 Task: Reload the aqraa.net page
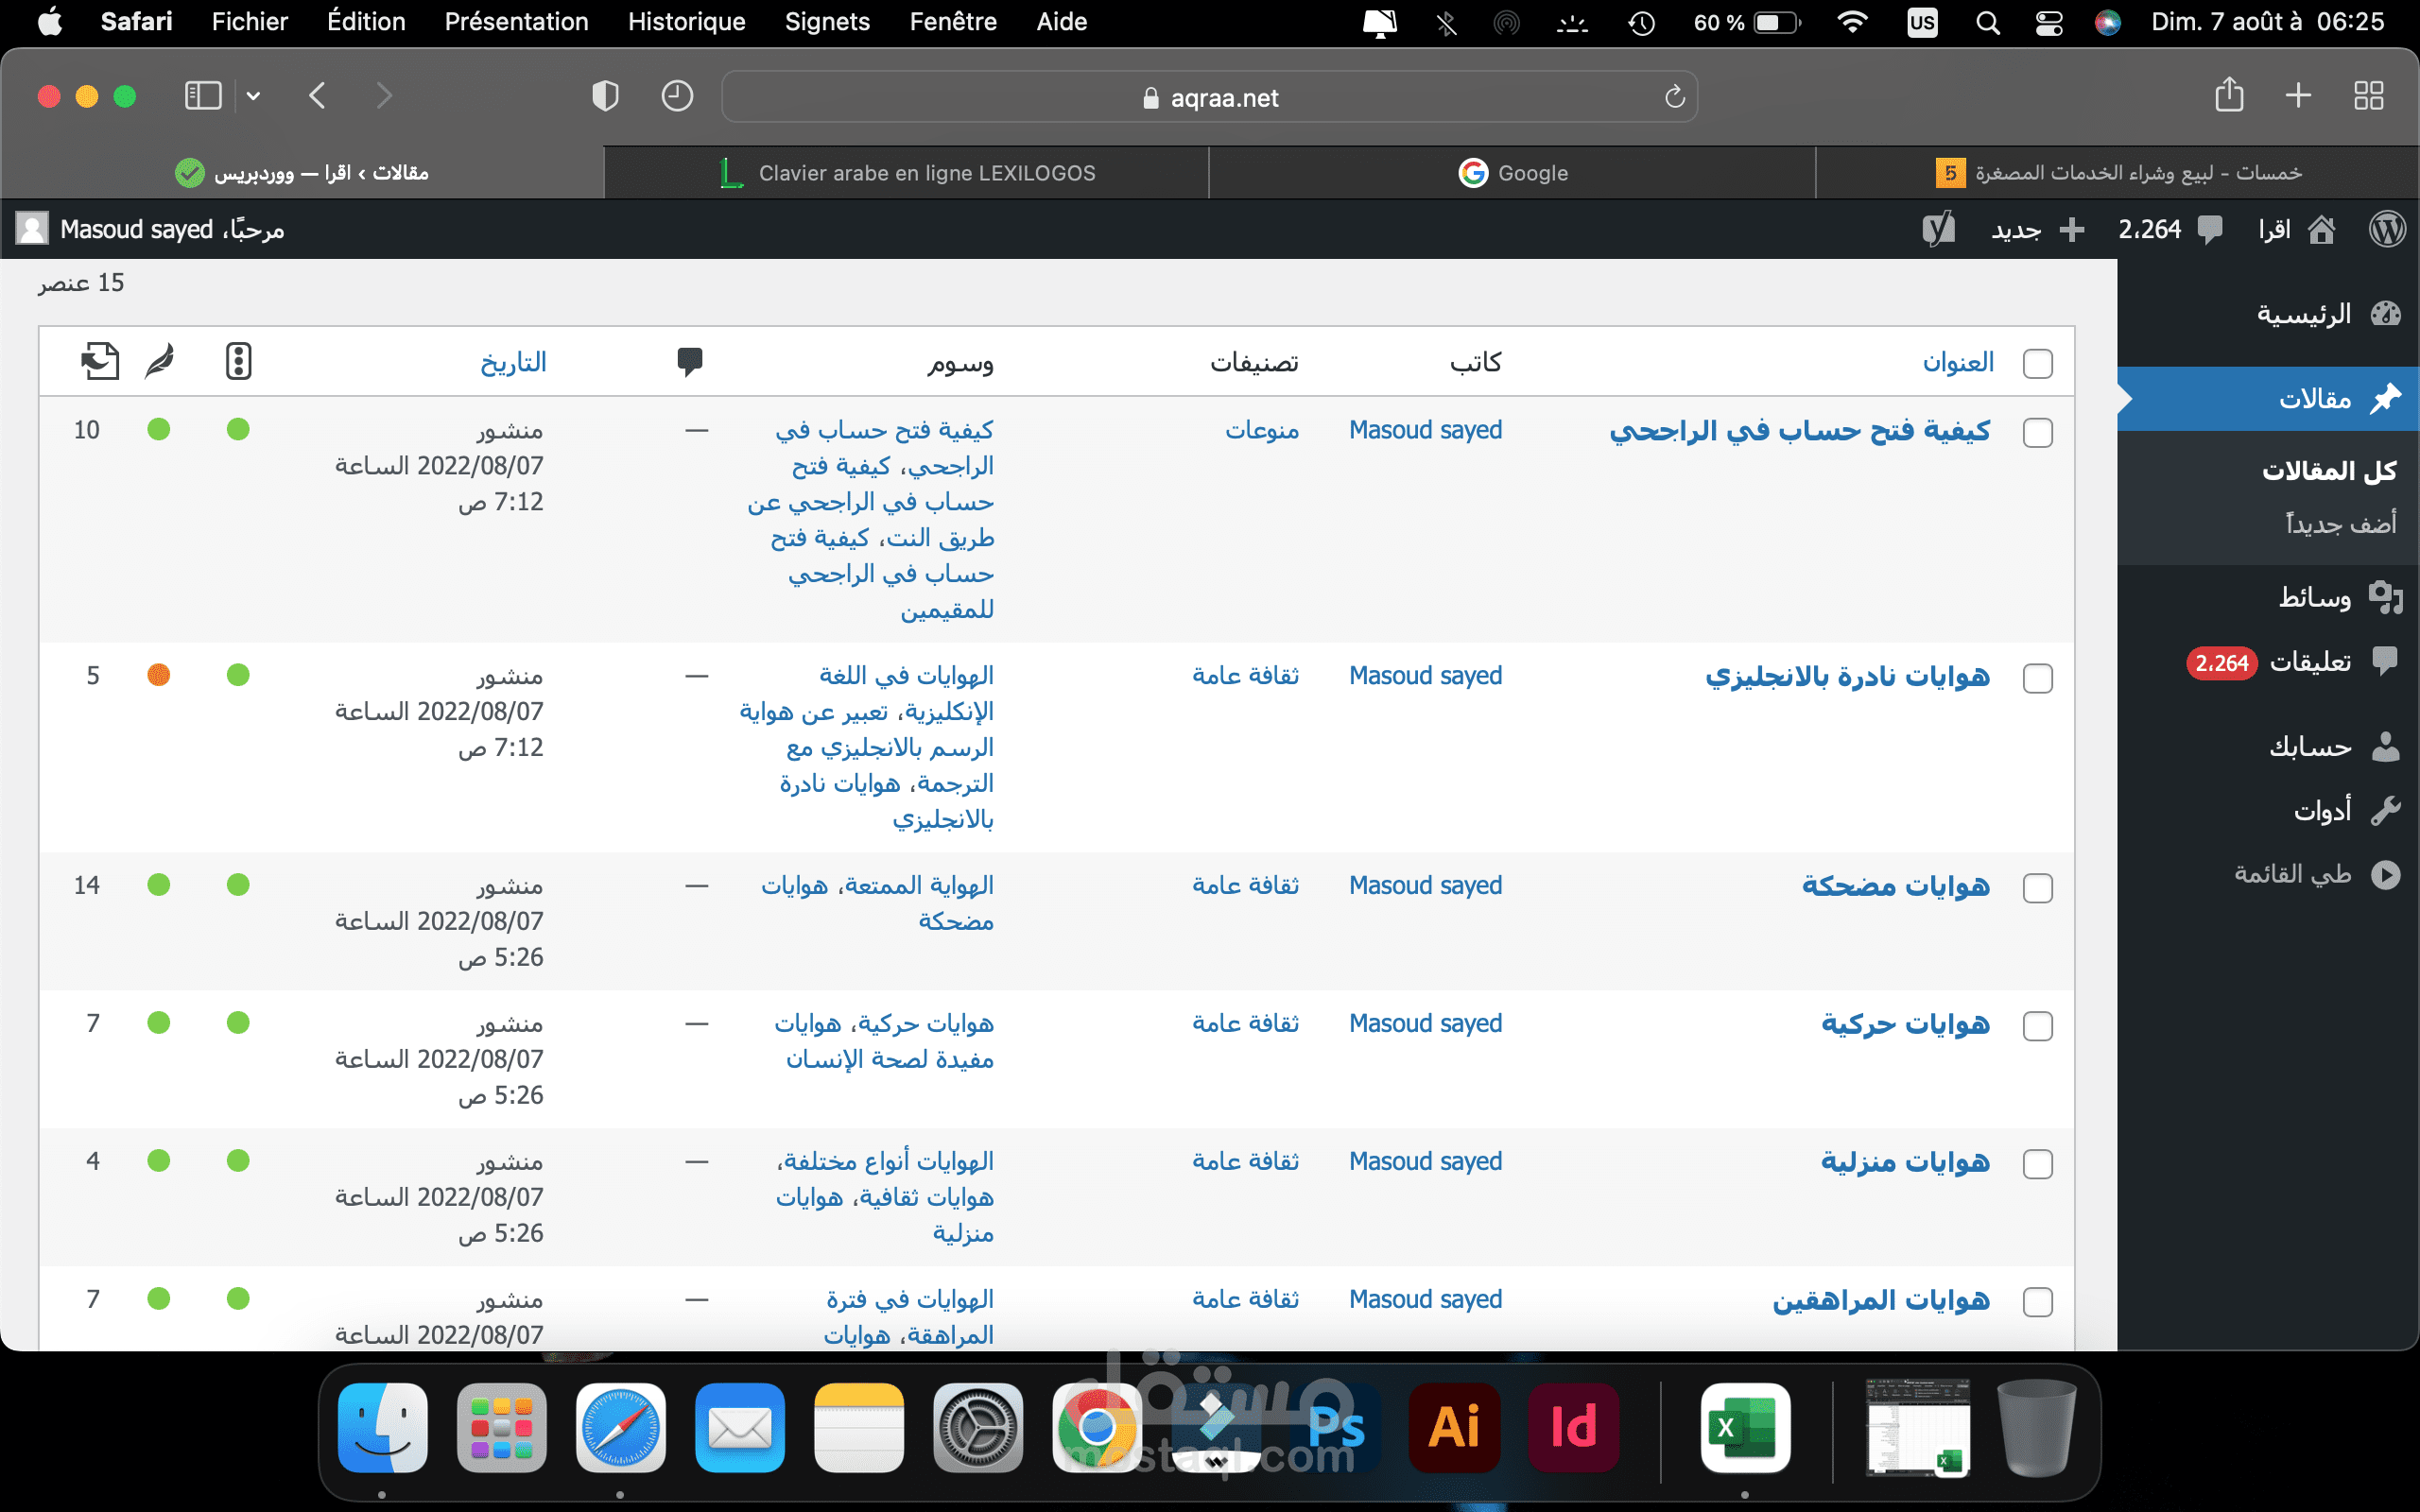coord(1674,97)
